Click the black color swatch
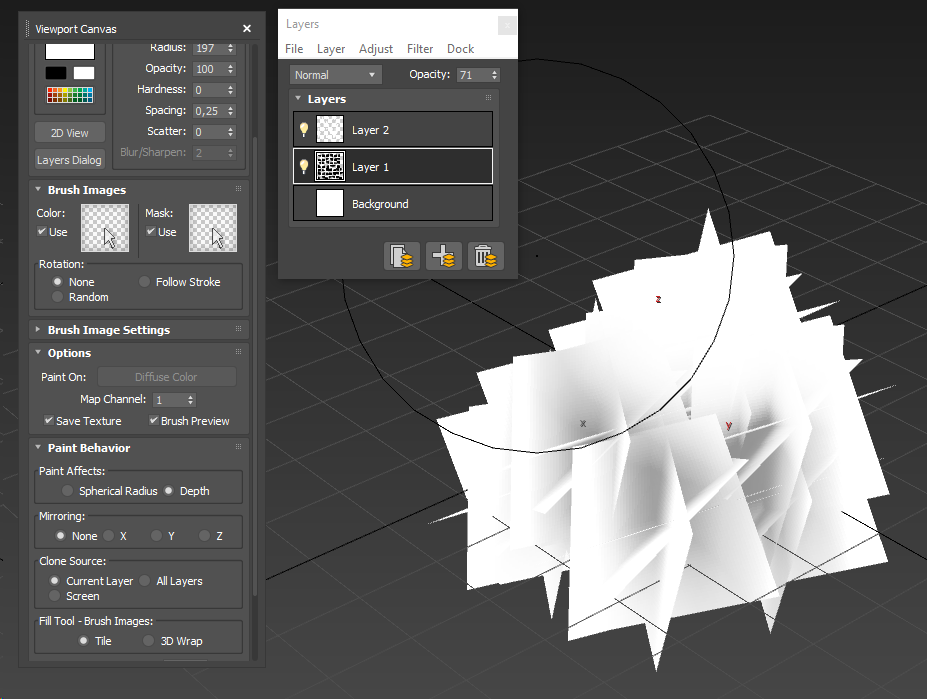This screenshot has height=699, width=927. pyautogui.click(x=56, y=73)
